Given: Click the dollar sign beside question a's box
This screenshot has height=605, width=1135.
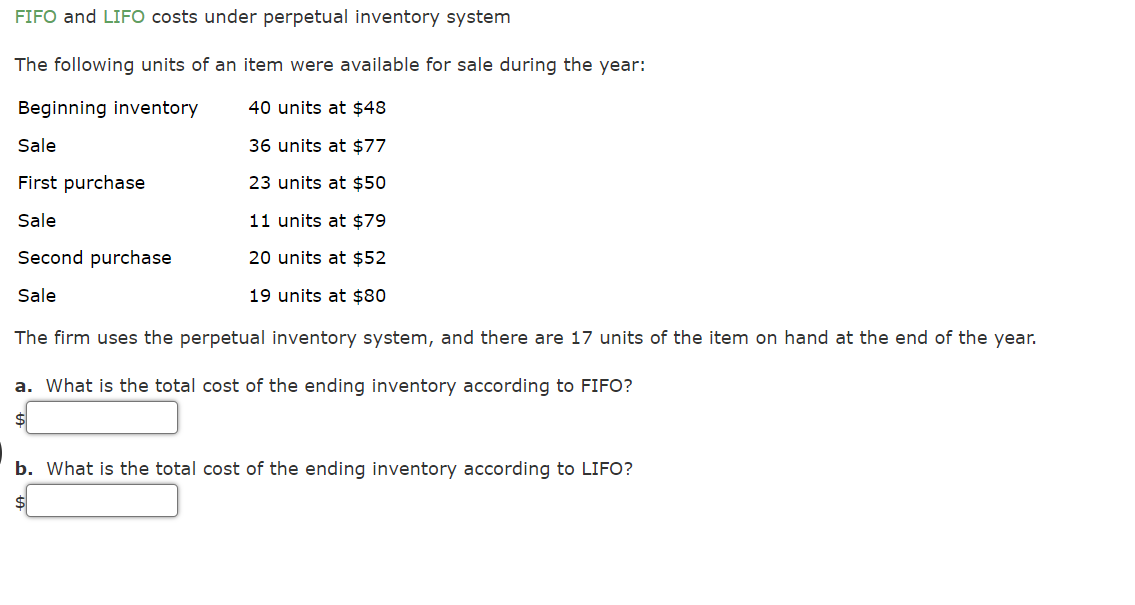Looking at the screenshot, I should (18, 419).
